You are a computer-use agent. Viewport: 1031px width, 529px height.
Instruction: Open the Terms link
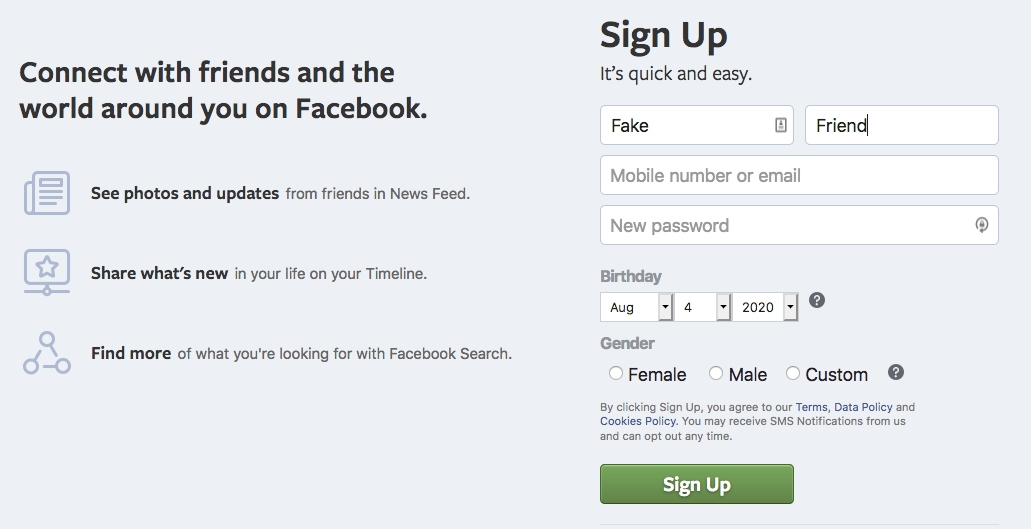(x=811, y=407)
